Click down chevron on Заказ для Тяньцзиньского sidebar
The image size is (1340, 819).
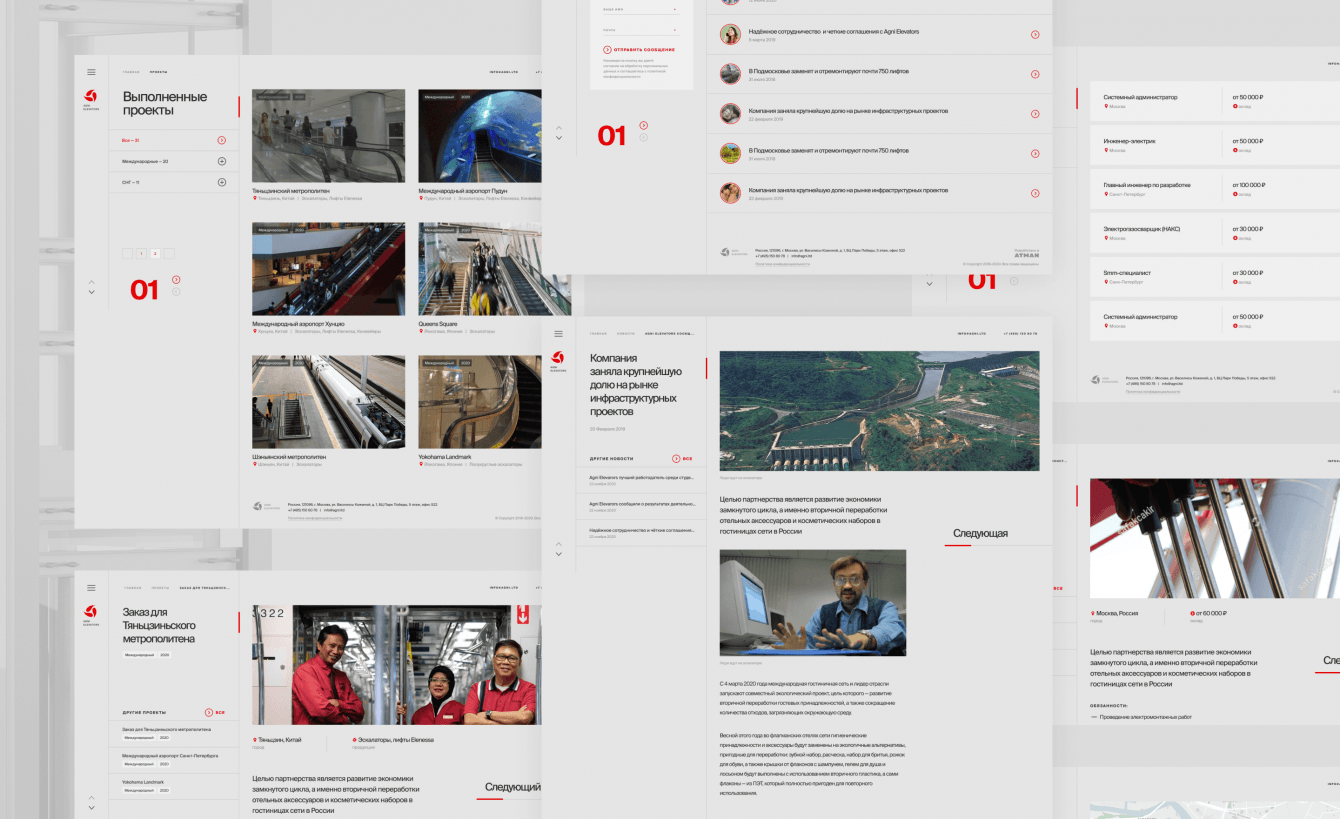(x=91, y=807)
